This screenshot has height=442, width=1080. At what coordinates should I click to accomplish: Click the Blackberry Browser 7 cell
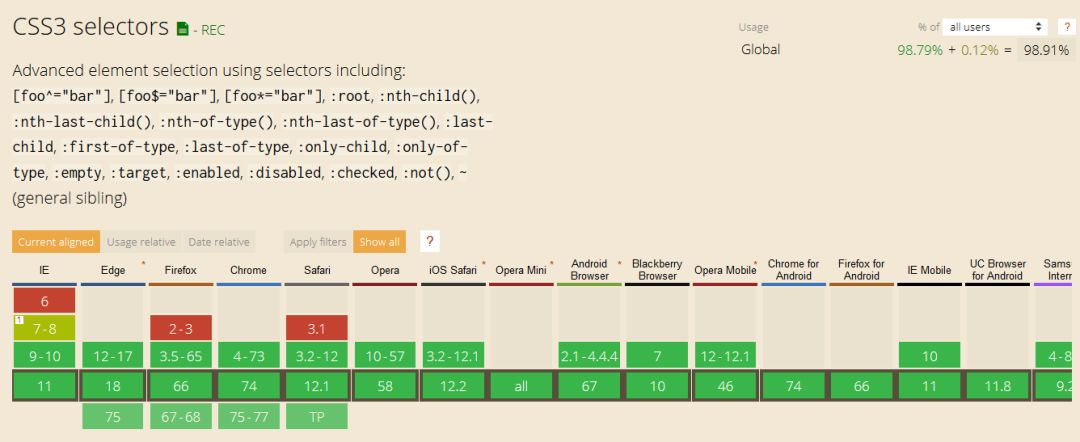(x=657, y=355)
